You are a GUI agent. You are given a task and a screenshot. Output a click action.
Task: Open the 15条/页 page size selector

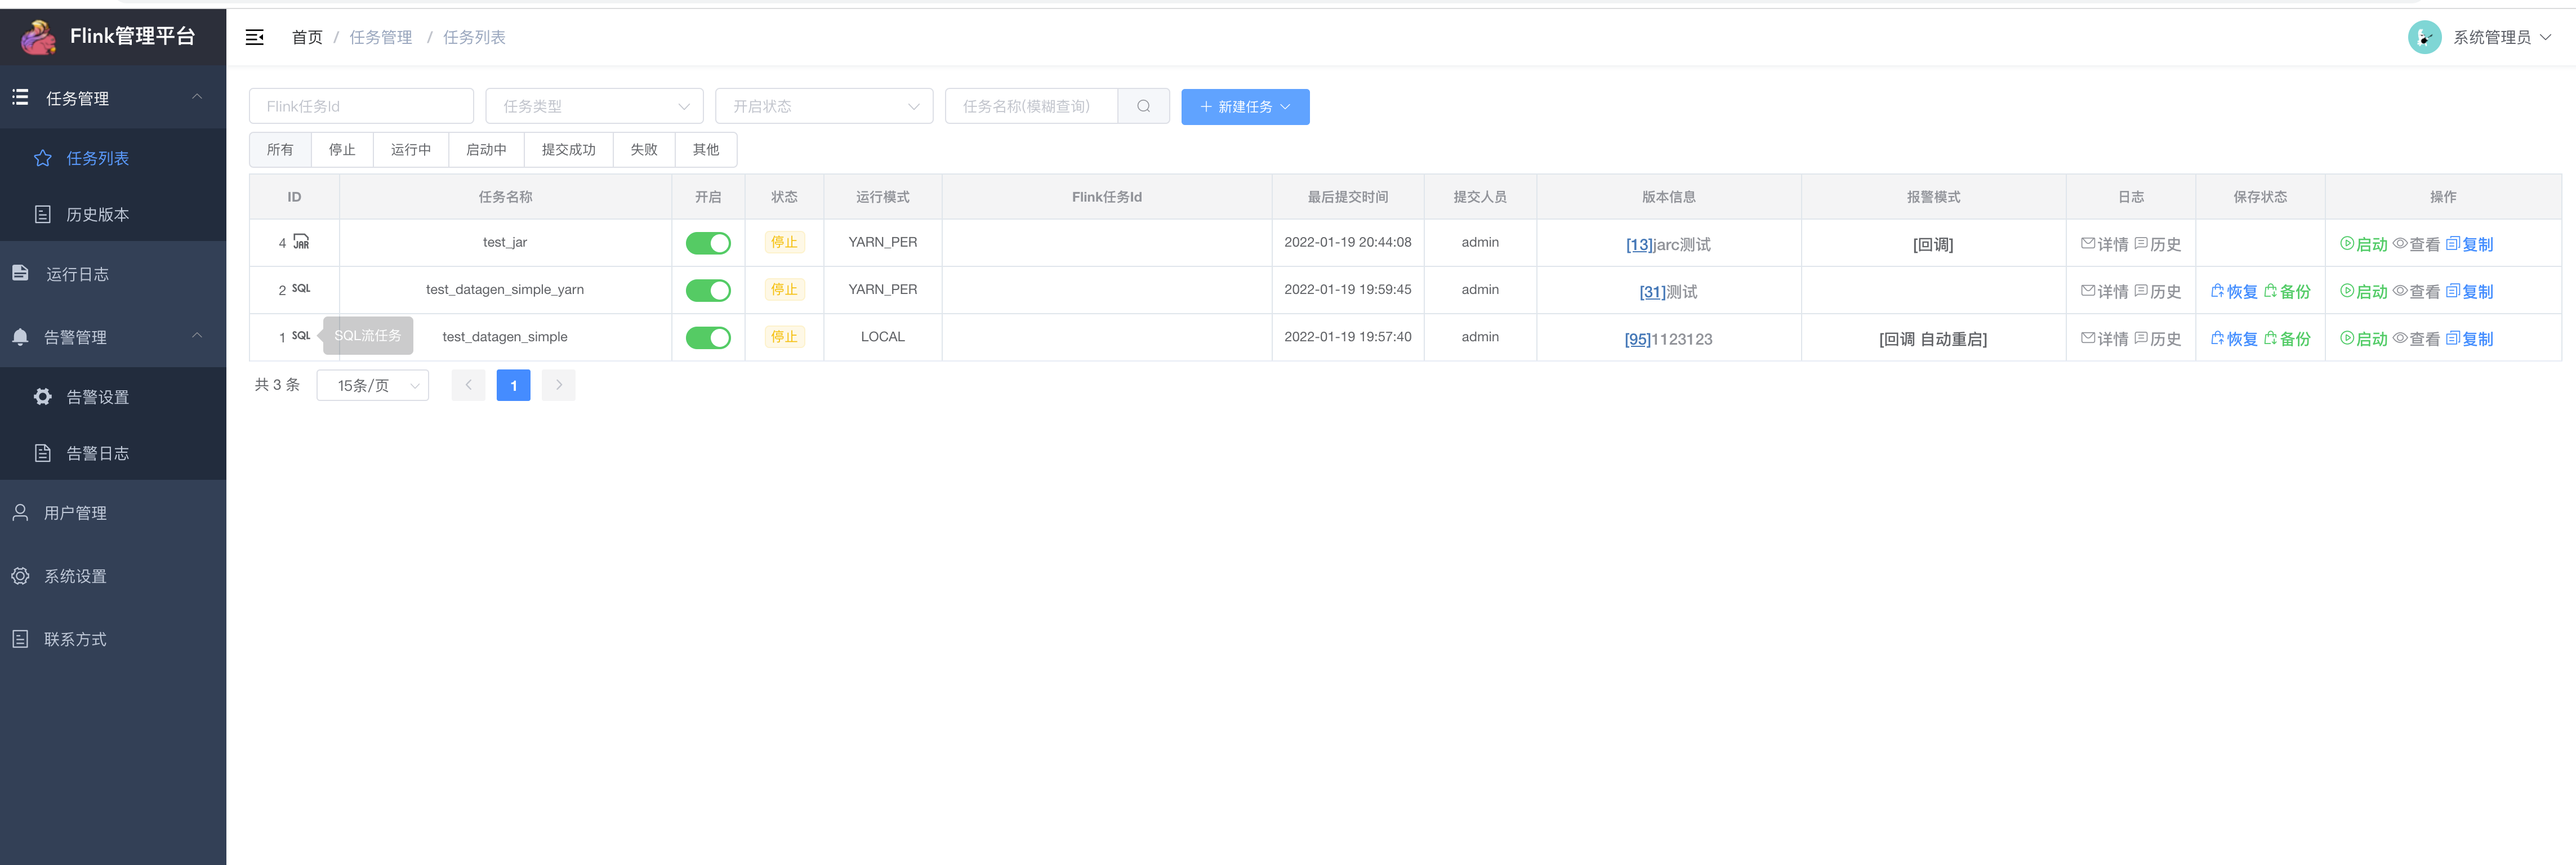[372, 385]
